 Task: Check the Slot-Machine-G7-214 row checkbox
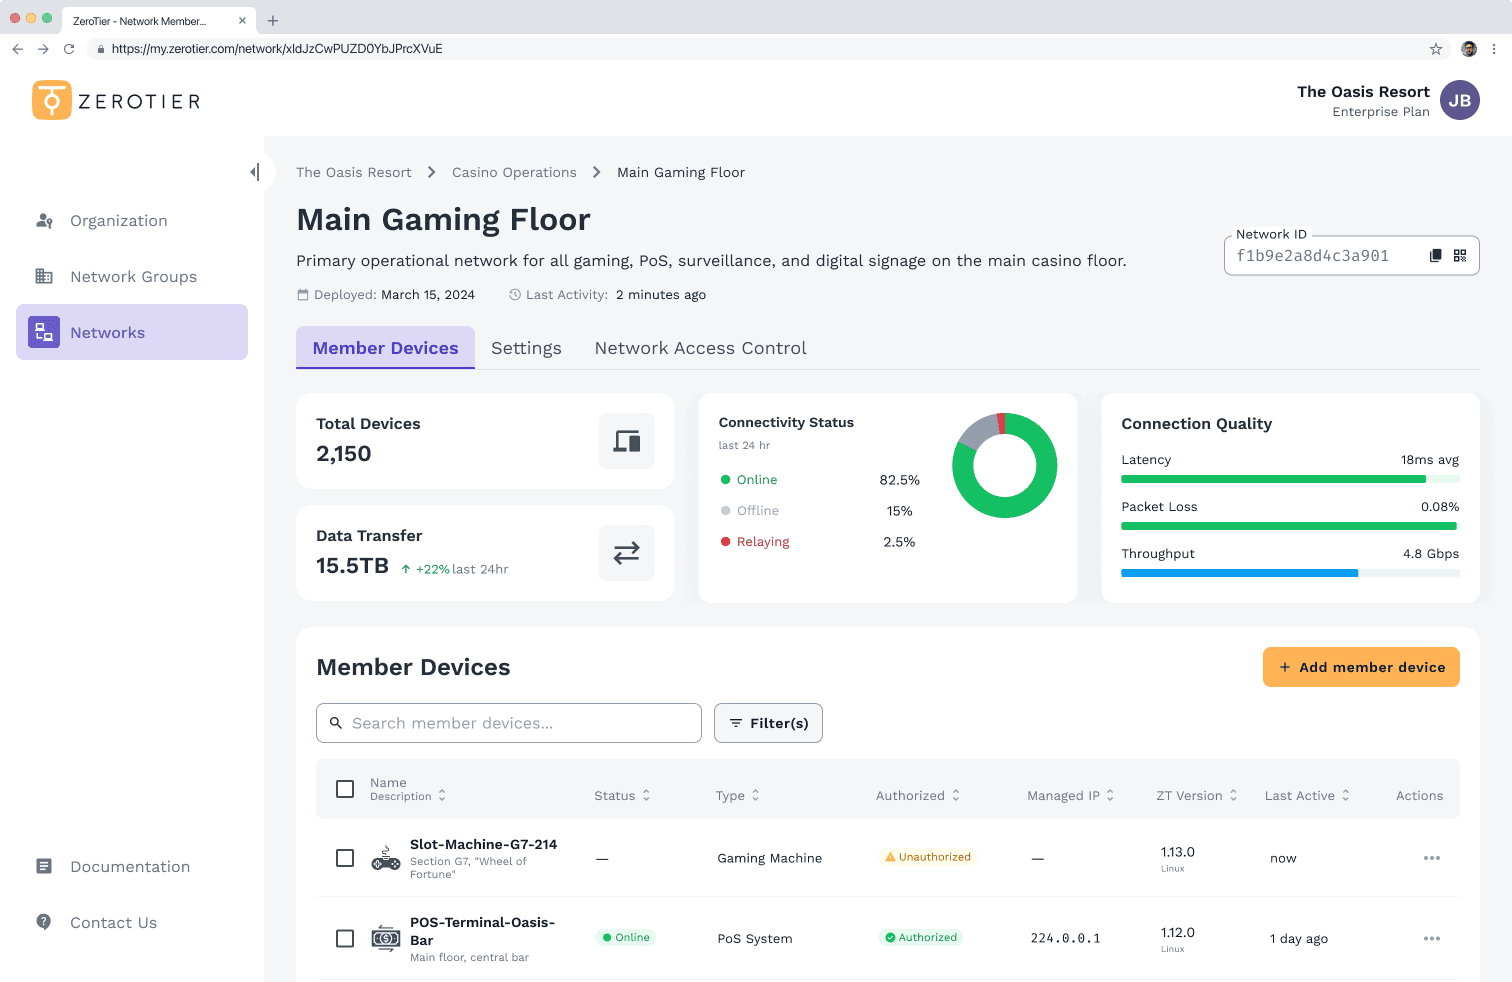[345, 858]
